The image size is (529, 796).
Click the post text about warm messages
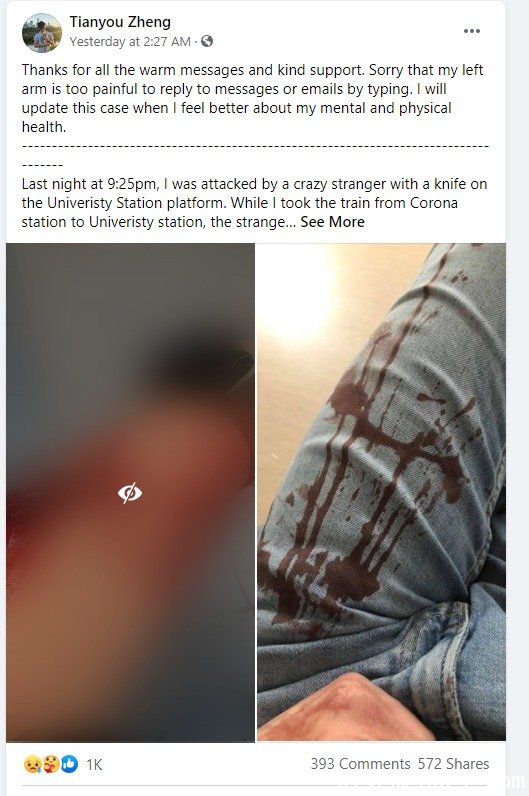pyautogui.click(x=252, y=98)
